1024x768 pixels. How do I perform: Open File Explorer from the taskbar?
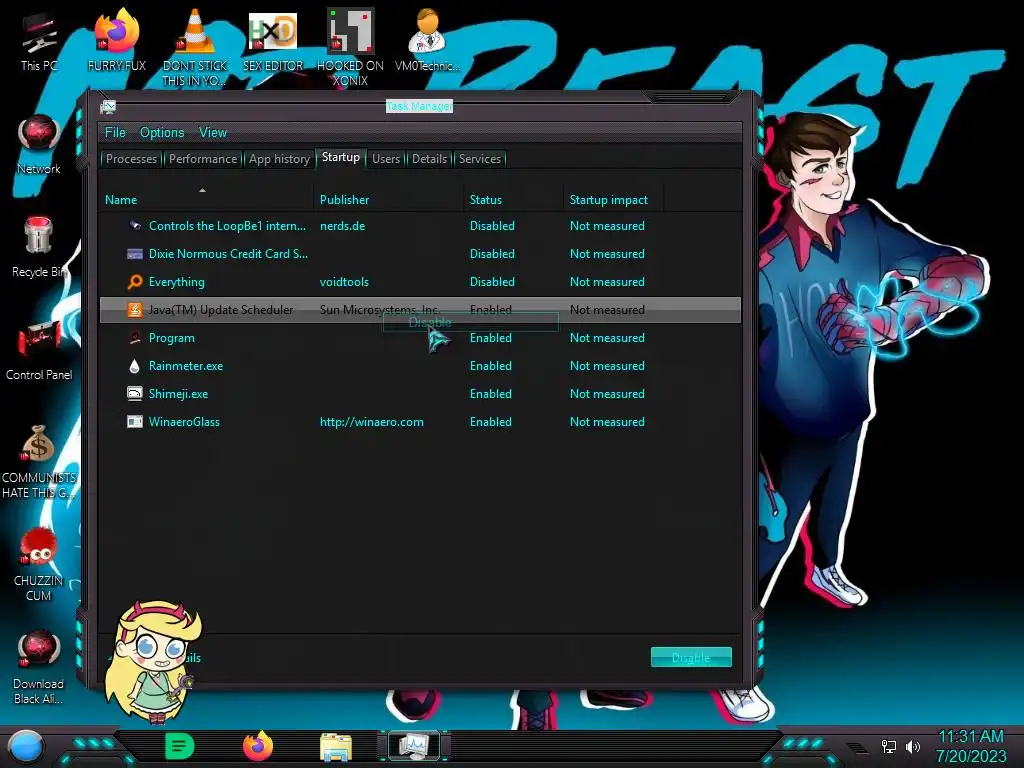(x=336, y=747)
